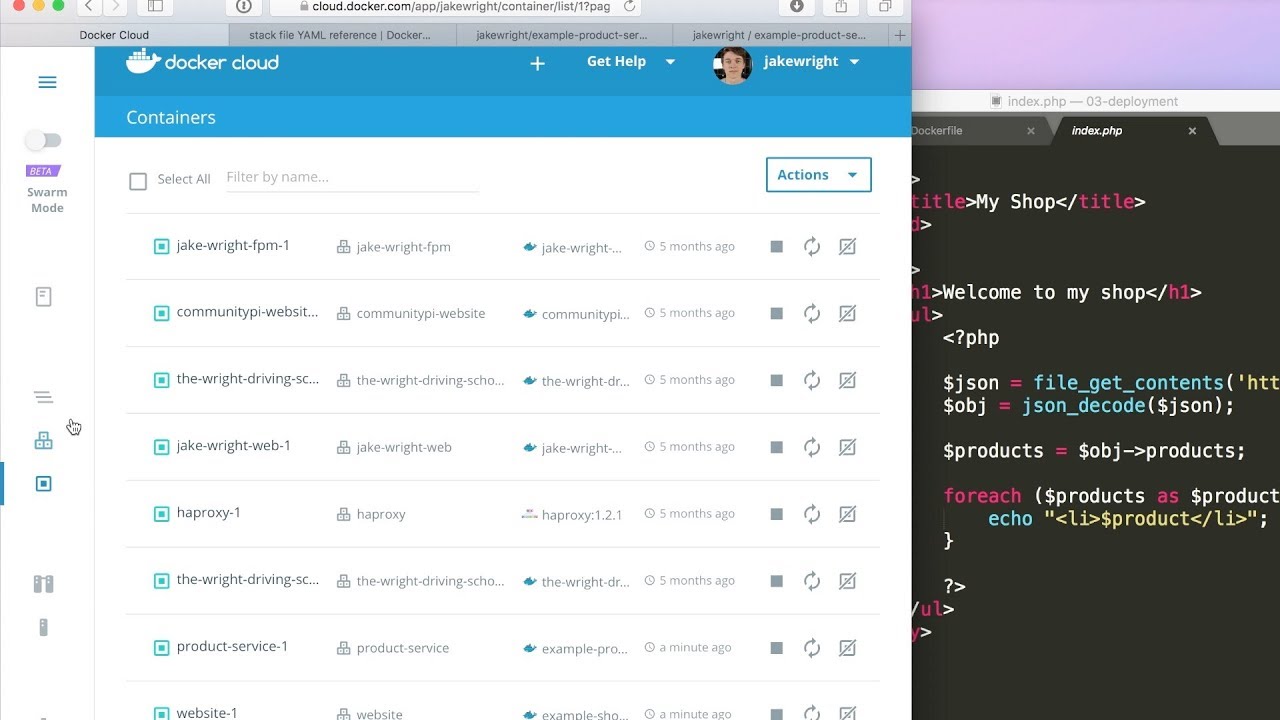The image size is (1280, 720).
Task: Open jake-wright-fpm-1 container link
Action: coord(233,246)
